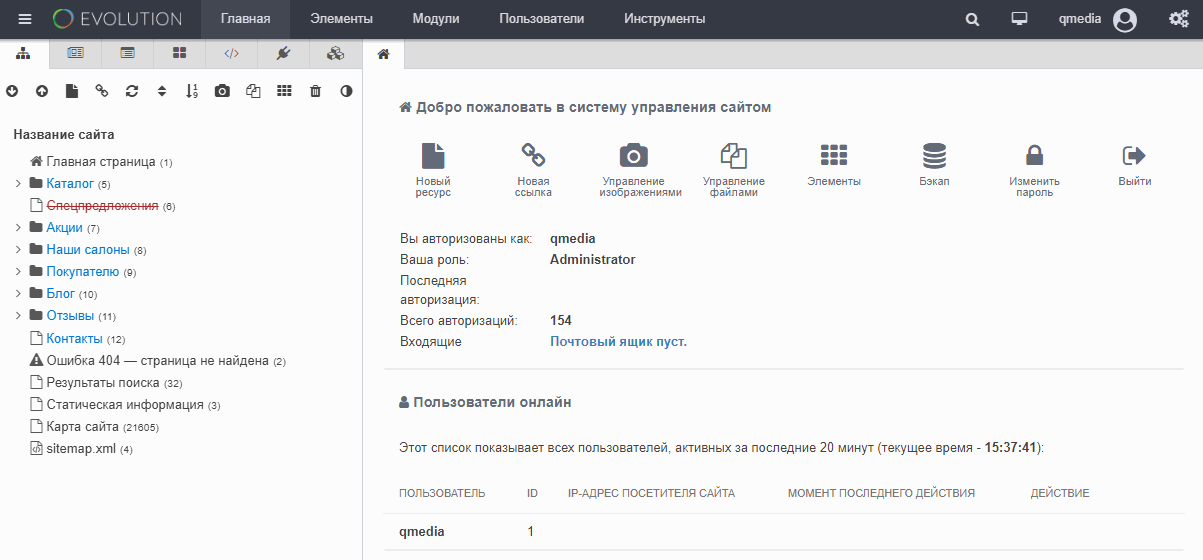1203x560 pixels.
Task: Click the Изменить пароль lock icon
Action: click(1034, 156)
